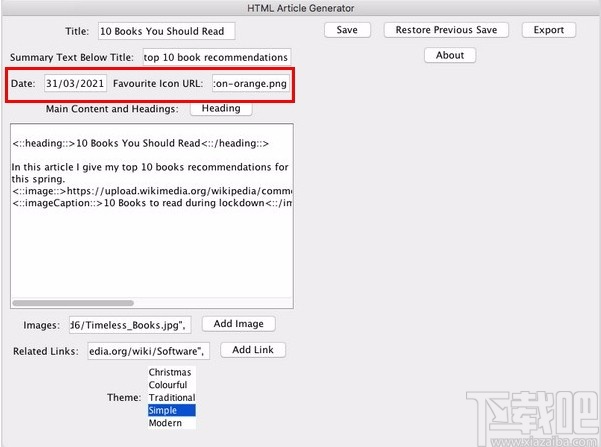Click the image URL line in content
Screen dimensions: 601x447
(152, 191)
